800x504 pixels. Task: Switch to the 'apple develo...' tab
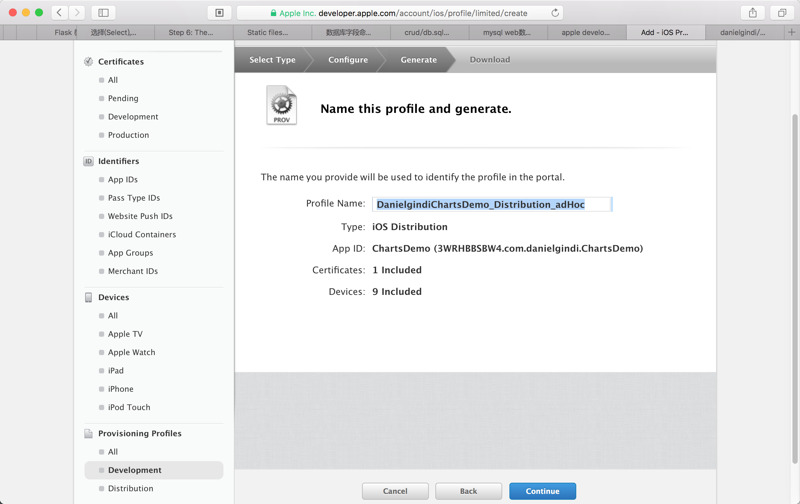tap(586, 32)
